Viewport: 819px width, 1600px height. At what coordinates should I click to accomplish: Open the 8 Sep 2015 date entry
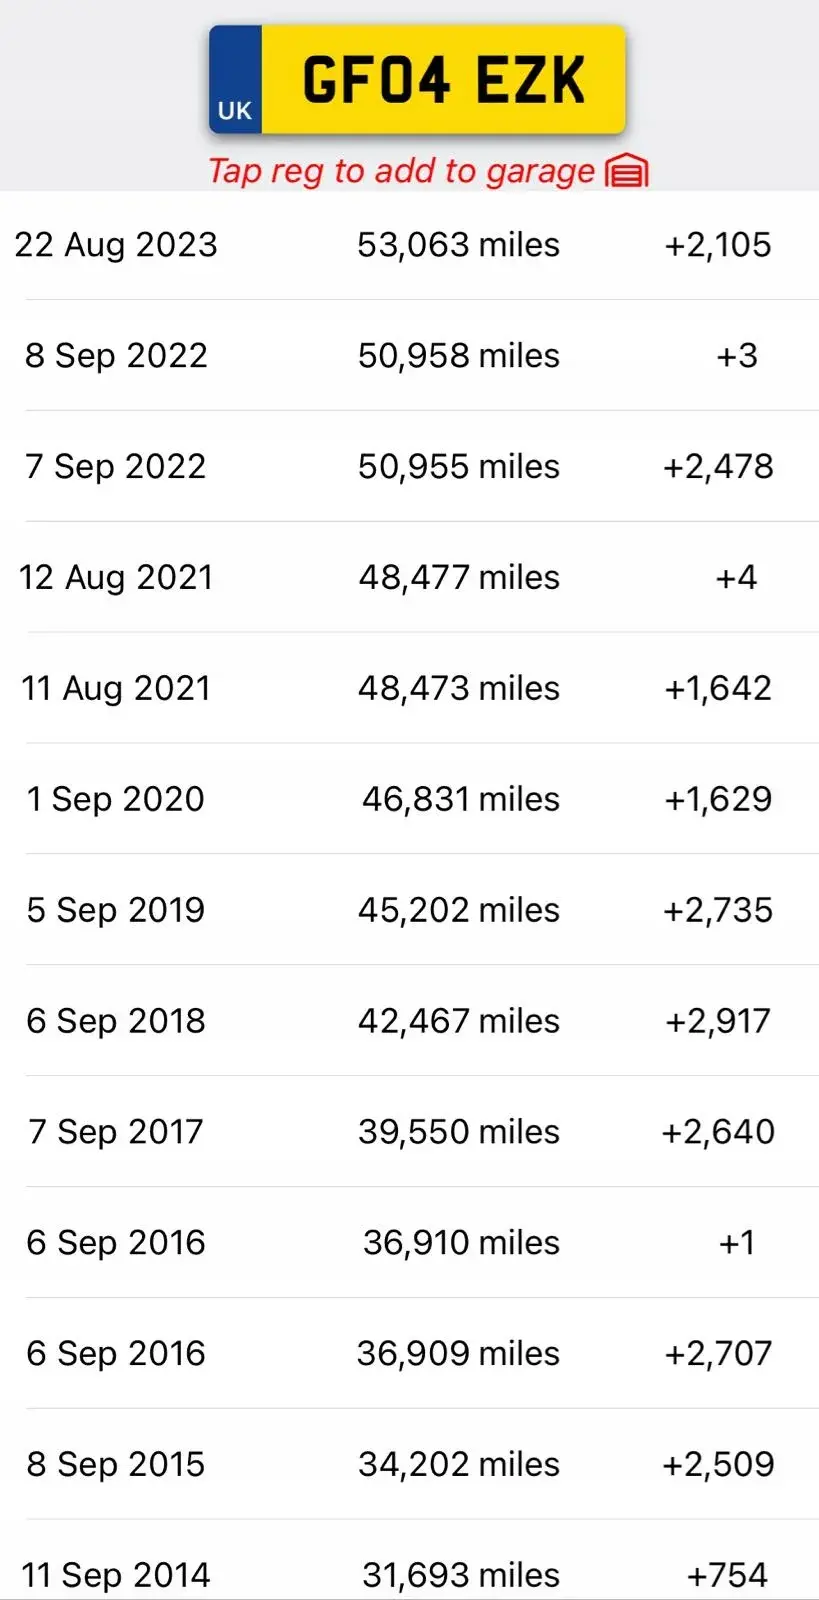point(116,1465)
